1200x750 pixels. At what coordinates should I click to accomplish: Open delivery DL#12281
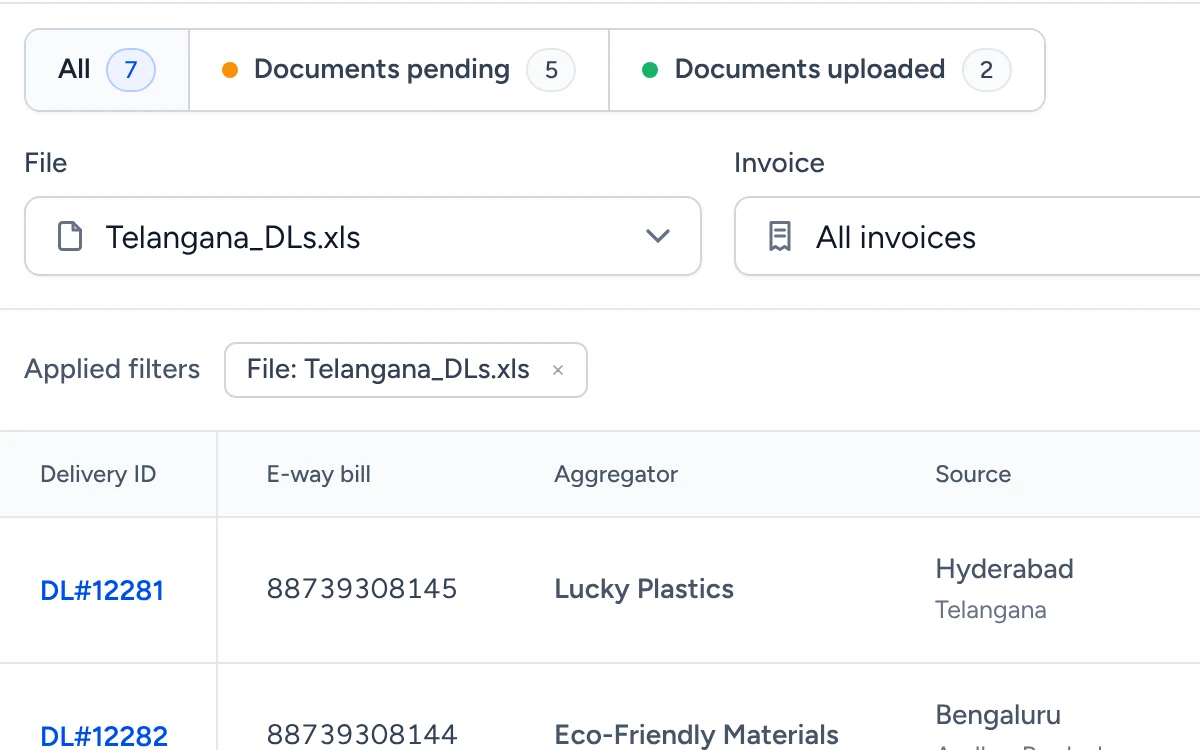coord(102,590)
